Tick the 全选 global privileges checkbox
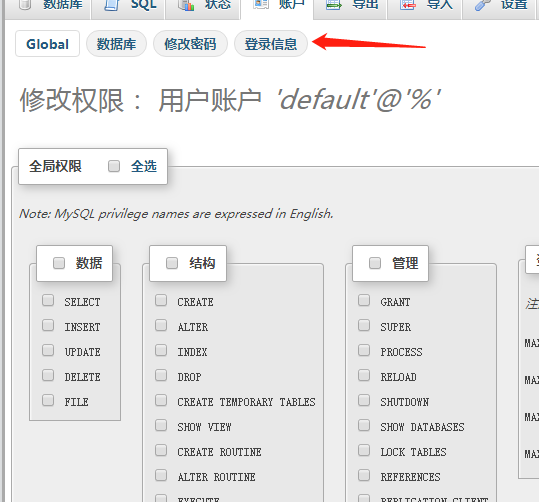This screenshot has height=502, width=539. 114,166
